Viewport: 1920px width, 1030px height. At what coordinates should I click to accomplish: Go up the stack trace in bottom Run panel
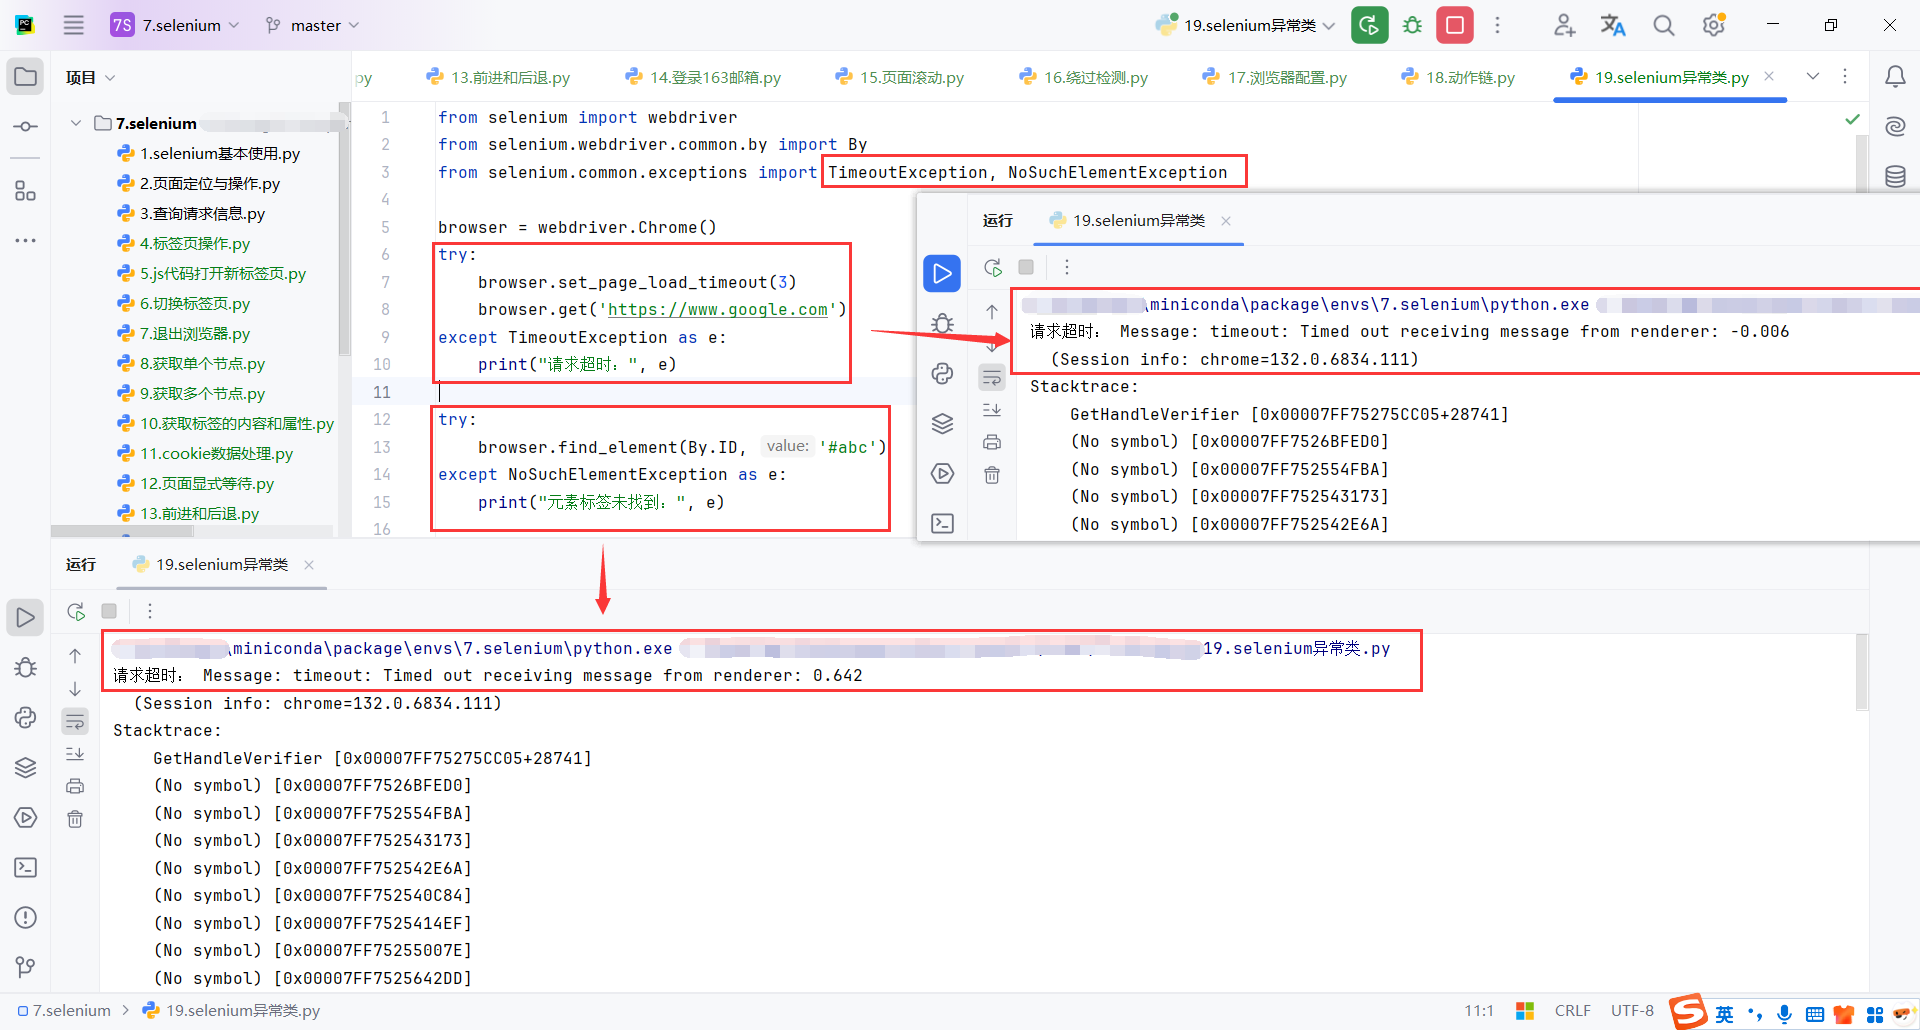tap(75, 656)
